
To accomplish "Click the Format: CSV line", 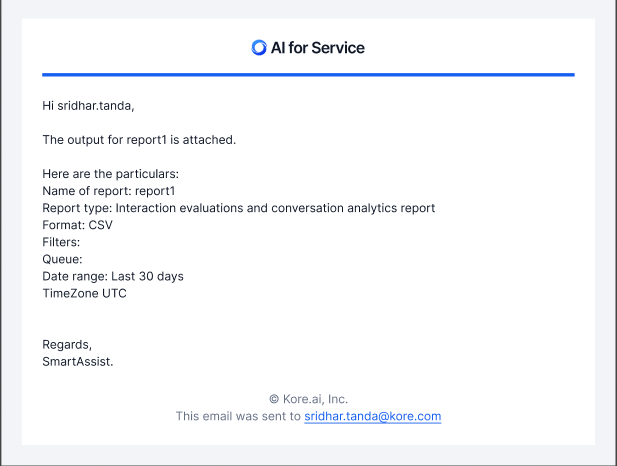I will pos(78,225).
